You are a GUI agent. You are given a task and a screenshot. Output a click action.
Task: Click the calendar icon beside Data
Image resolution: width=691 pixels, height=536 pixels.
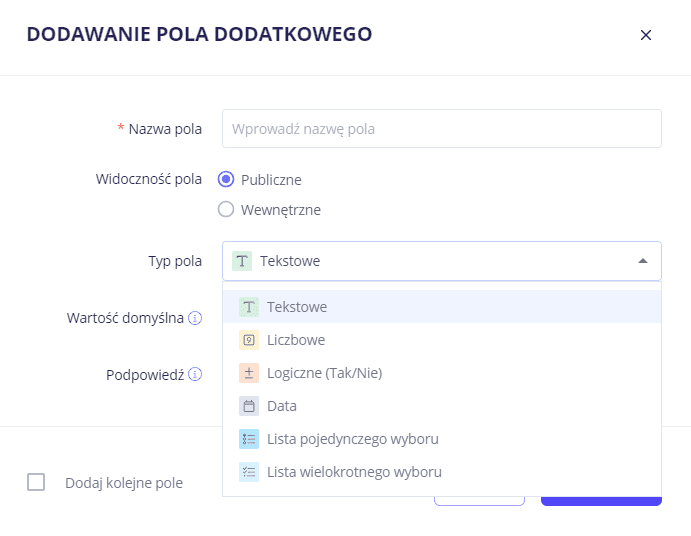tap(249, 406)
